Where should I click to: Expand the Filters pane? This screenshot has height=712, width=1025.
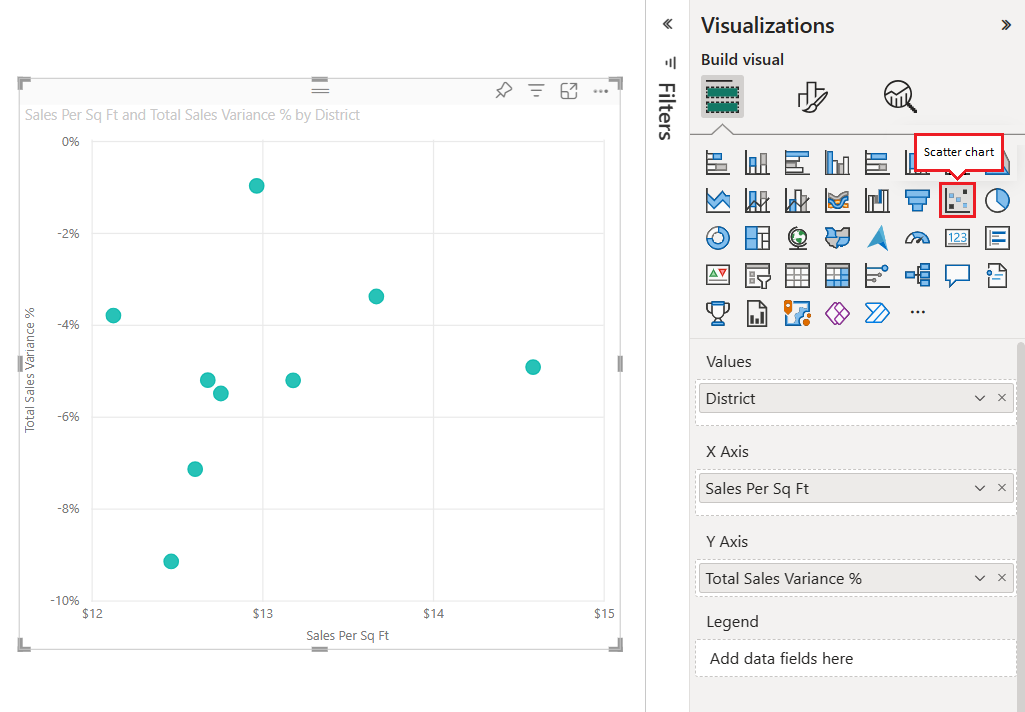click(x=667, y=23)
